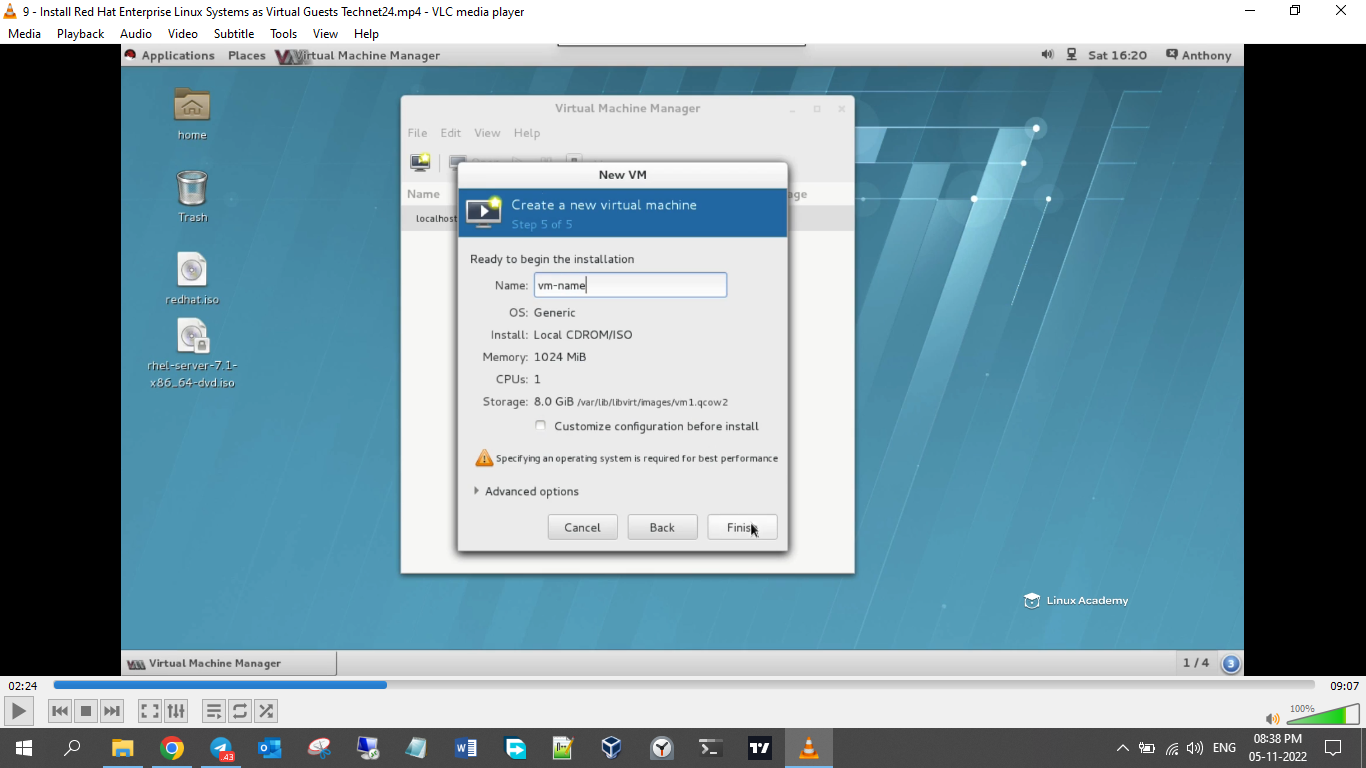This screenshot has height=768, width=1366.
Task: Stop playback in VLC
Action: (x=86, y=711)
